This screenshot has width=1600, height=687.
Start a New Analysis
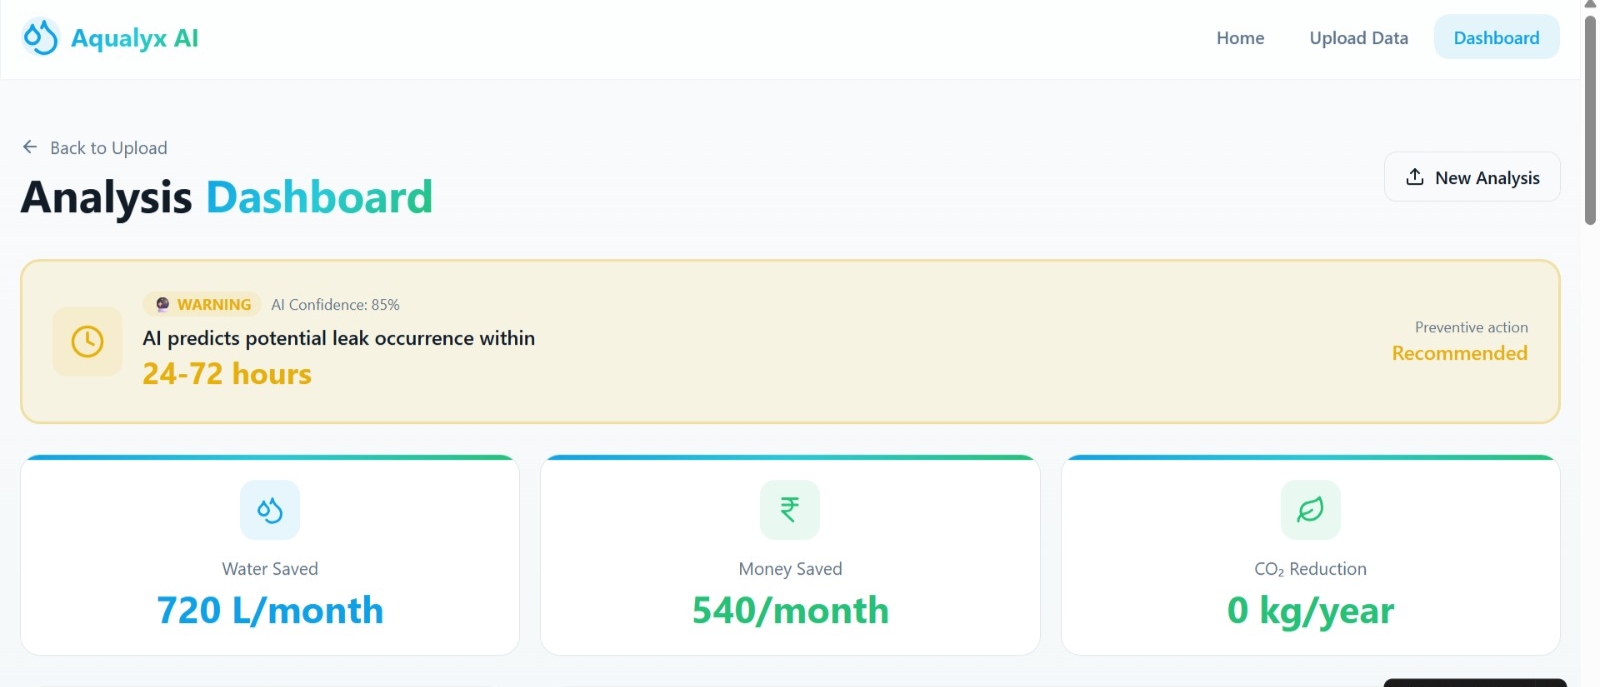(x=1472, y=177)
